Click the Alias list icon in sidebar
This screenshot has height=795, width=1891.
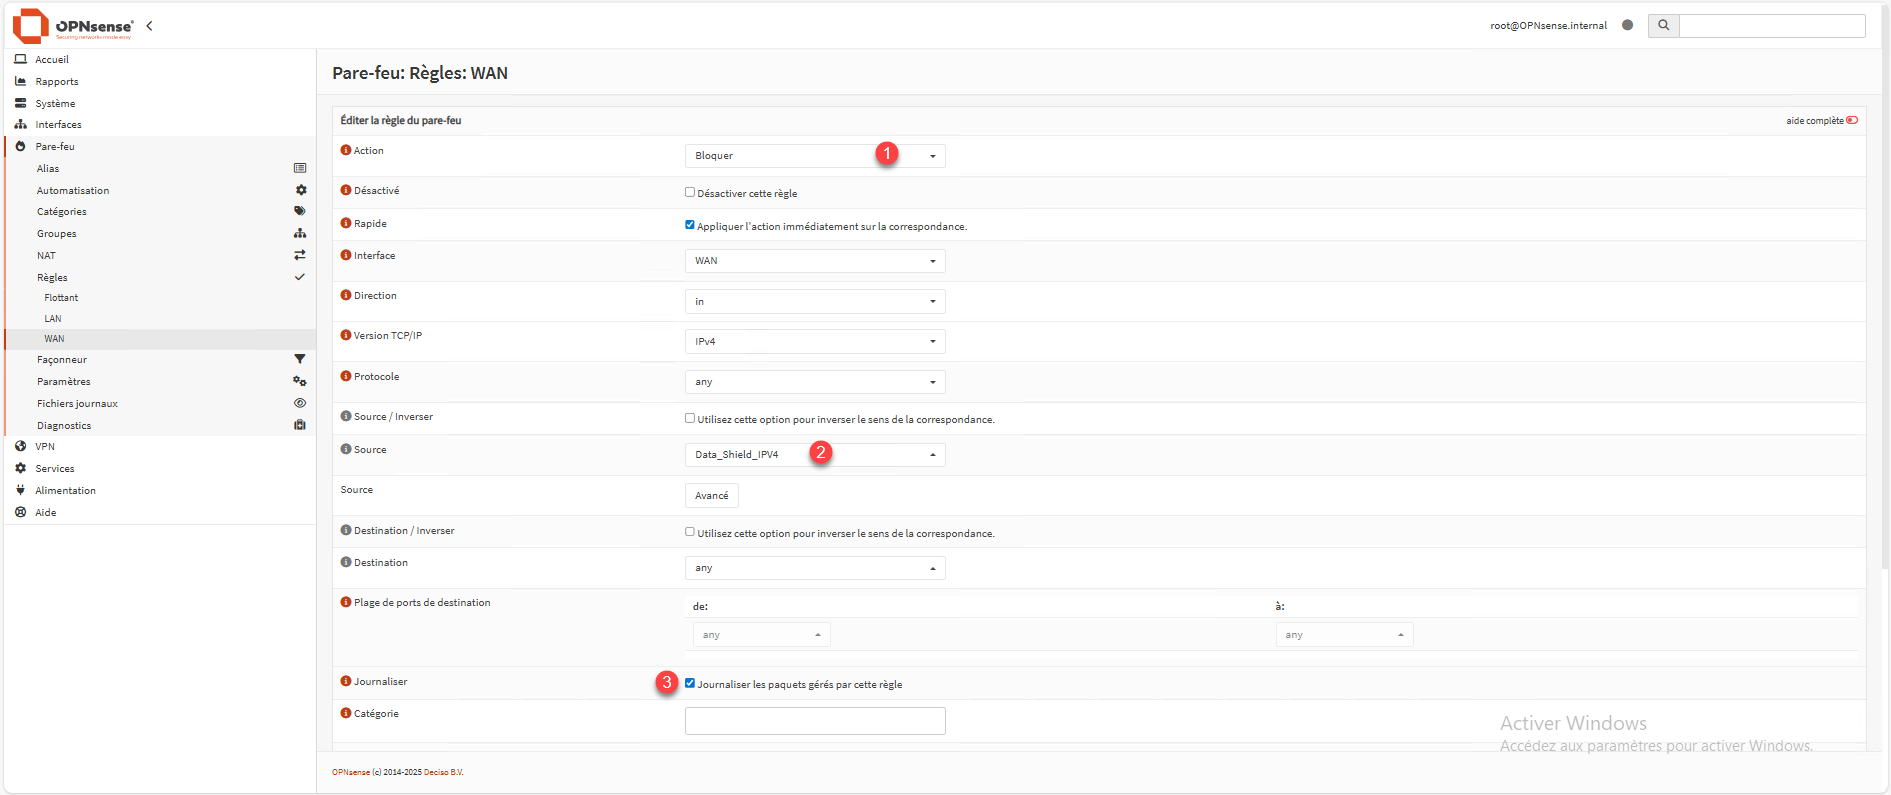point(300,168)
